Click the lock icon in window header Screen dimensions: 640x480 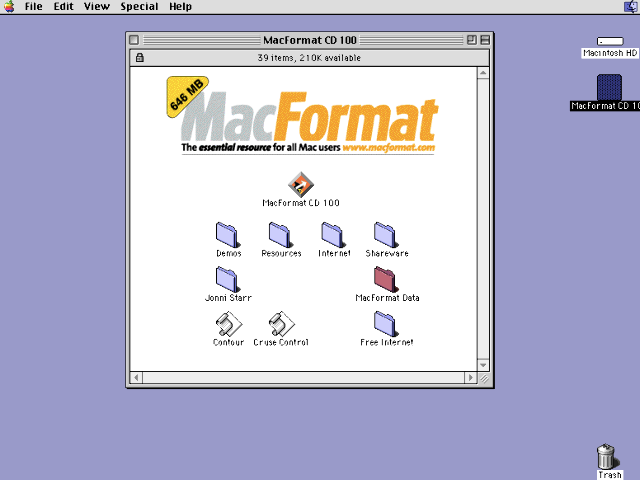[140, 58]
